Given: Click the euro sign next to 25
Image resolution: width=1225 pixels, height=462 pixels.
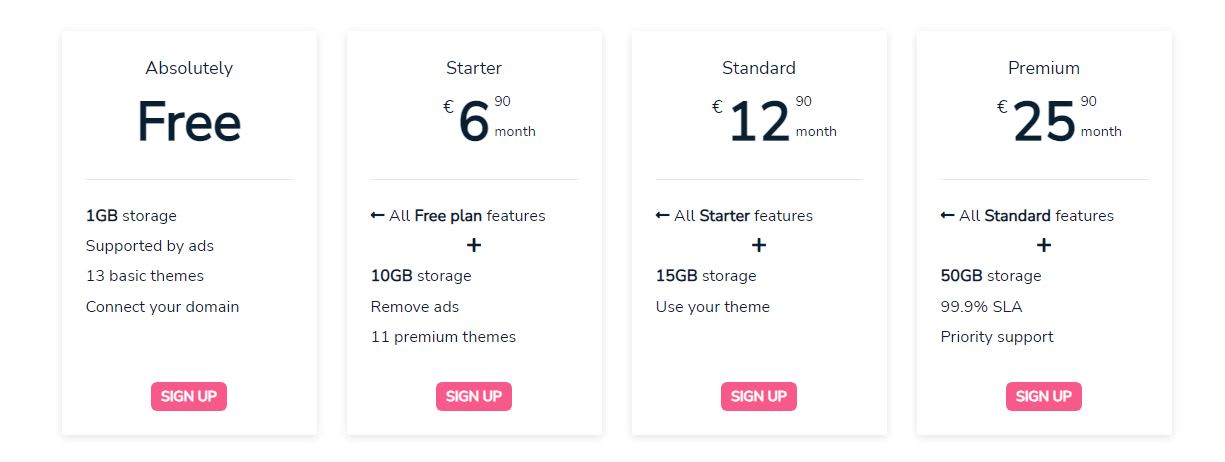Looking at the screenshot, I should [x=1002, y=107].
